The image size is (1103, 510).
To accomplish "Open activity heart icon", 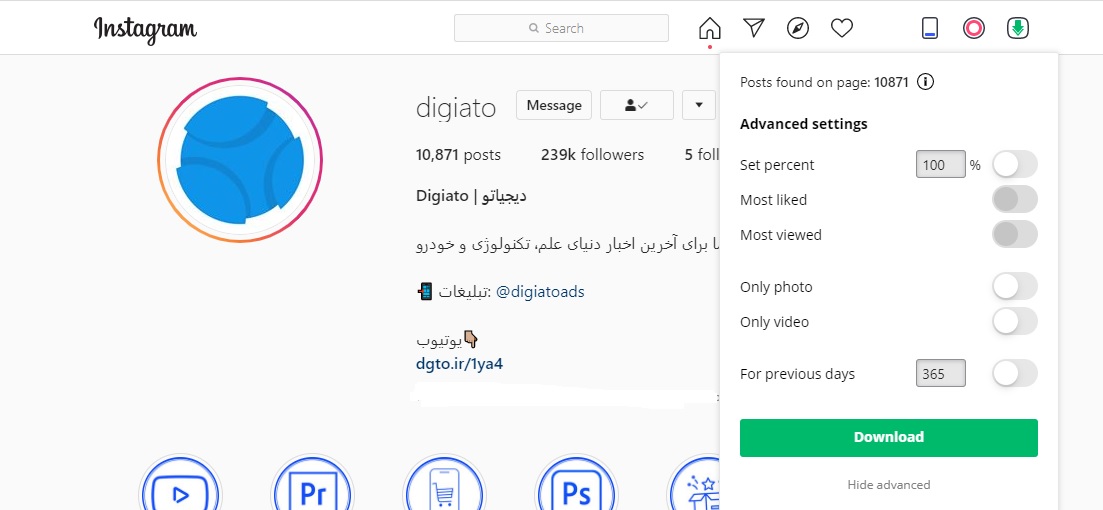I will (842, 28).
